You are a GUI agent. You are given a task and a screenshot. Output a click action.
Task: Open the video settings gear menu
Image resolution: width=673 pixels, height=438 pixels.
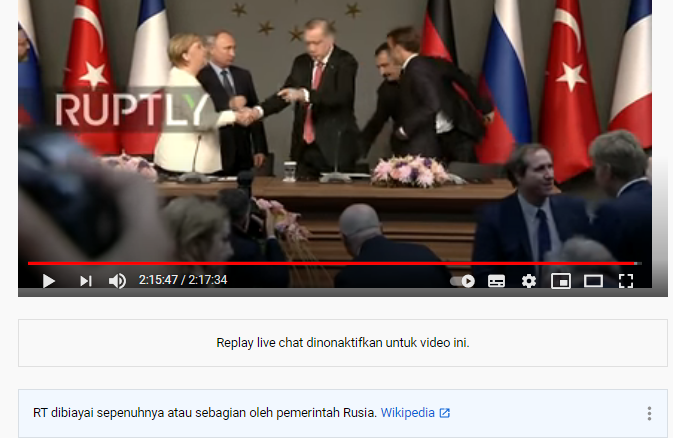[529, 281]
